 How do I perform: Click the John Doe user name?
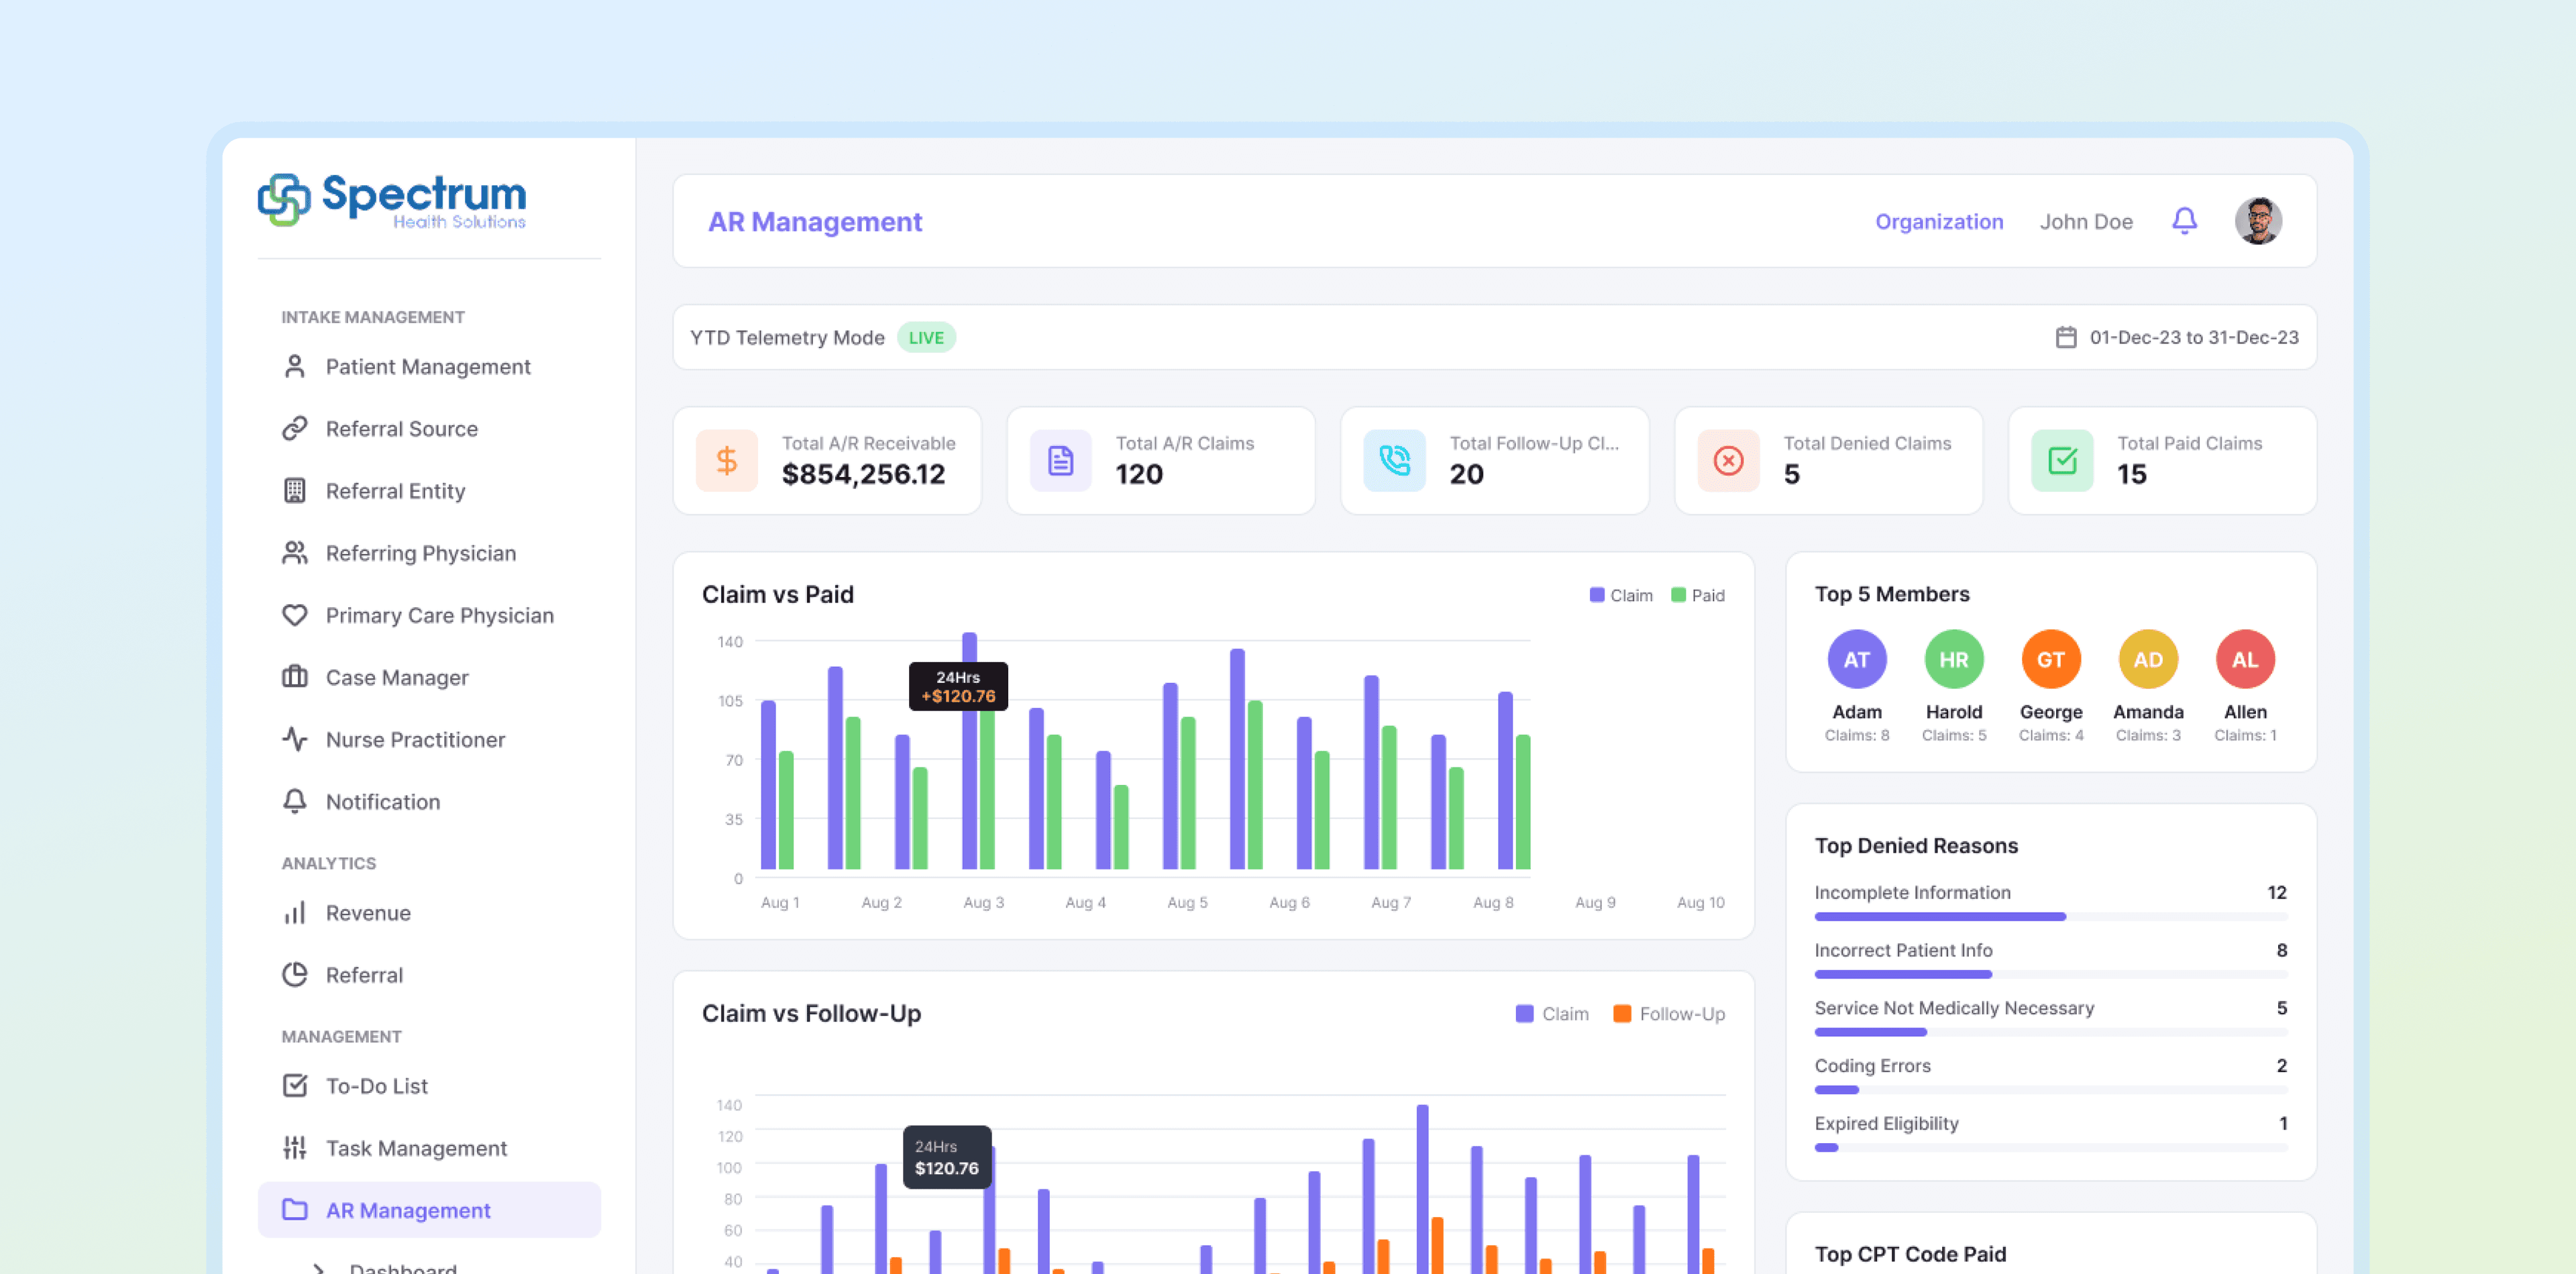point(2086,222)
